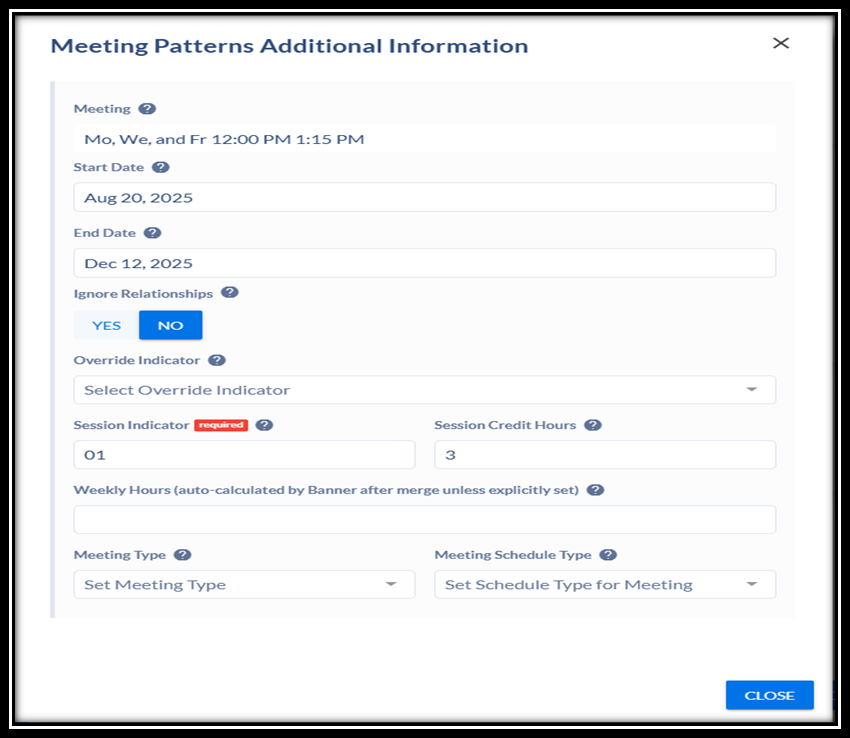Viewport: 850px width, 738px height.
Task: Click the End Date field showing Dec 12, 2025
Action: tap(424, 263)
